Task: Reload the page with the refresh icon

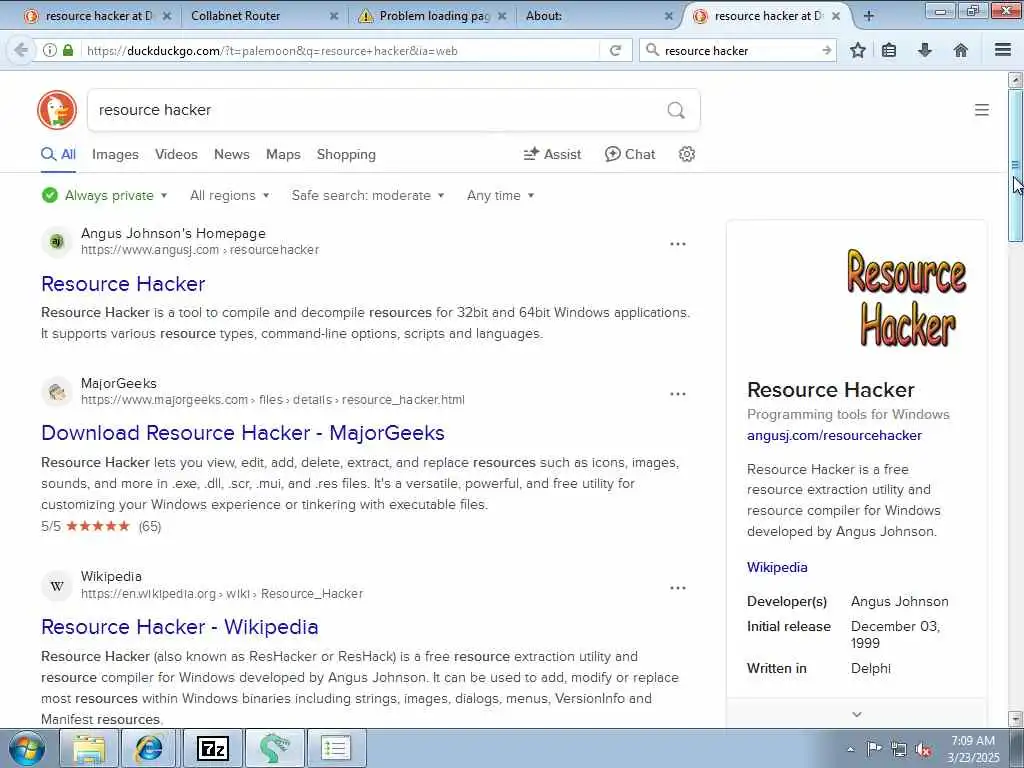Action: pyautogui.click(x=615, y=50)
